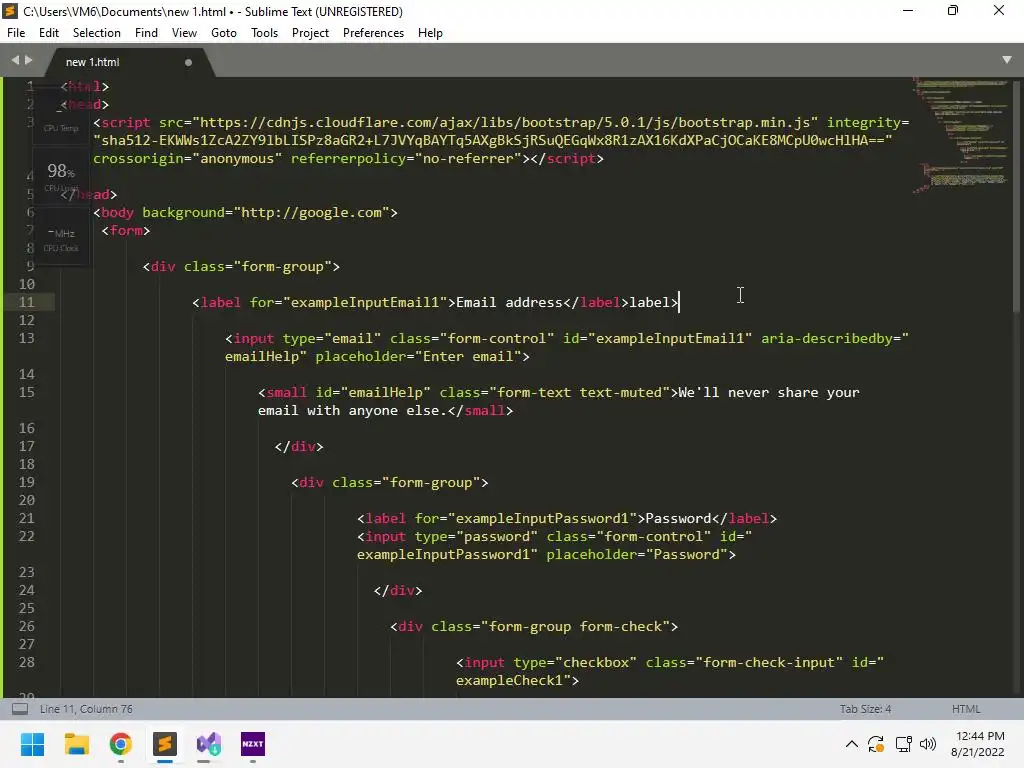Click the placeholder="Enter email" attribute
The height and width of the screenshot is (768, 1024).
pyautogui.click(x=418, y=357)
